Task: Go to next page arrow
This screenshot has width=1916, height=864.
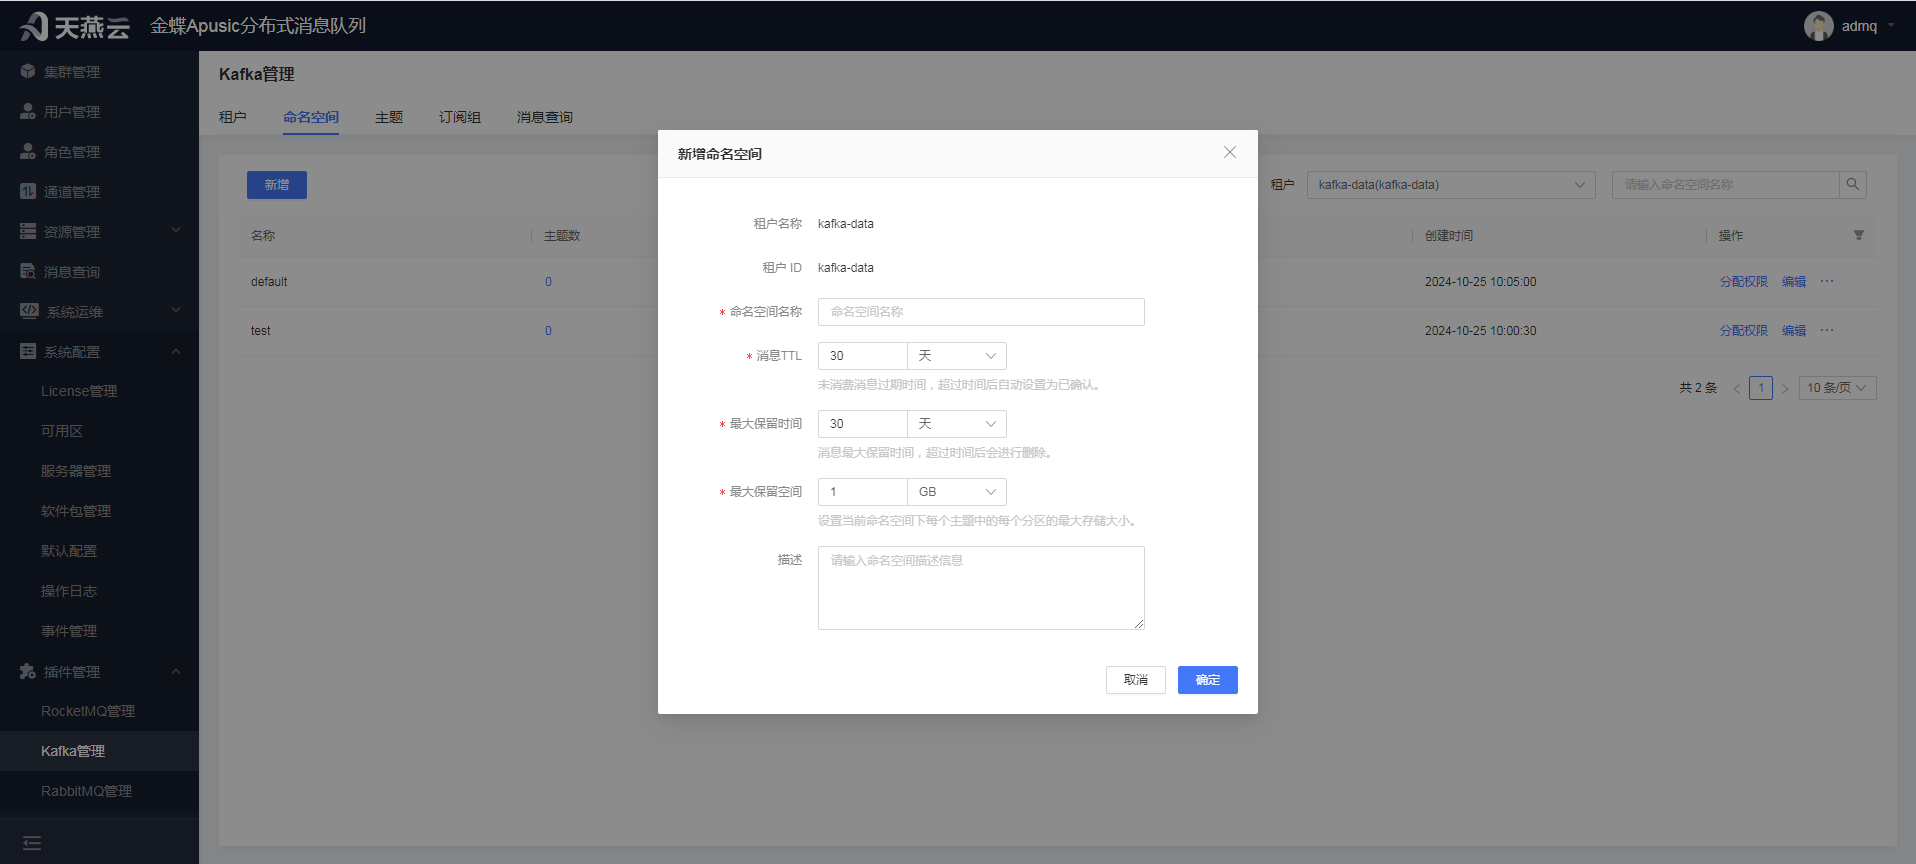Action: coord(1785,388)
